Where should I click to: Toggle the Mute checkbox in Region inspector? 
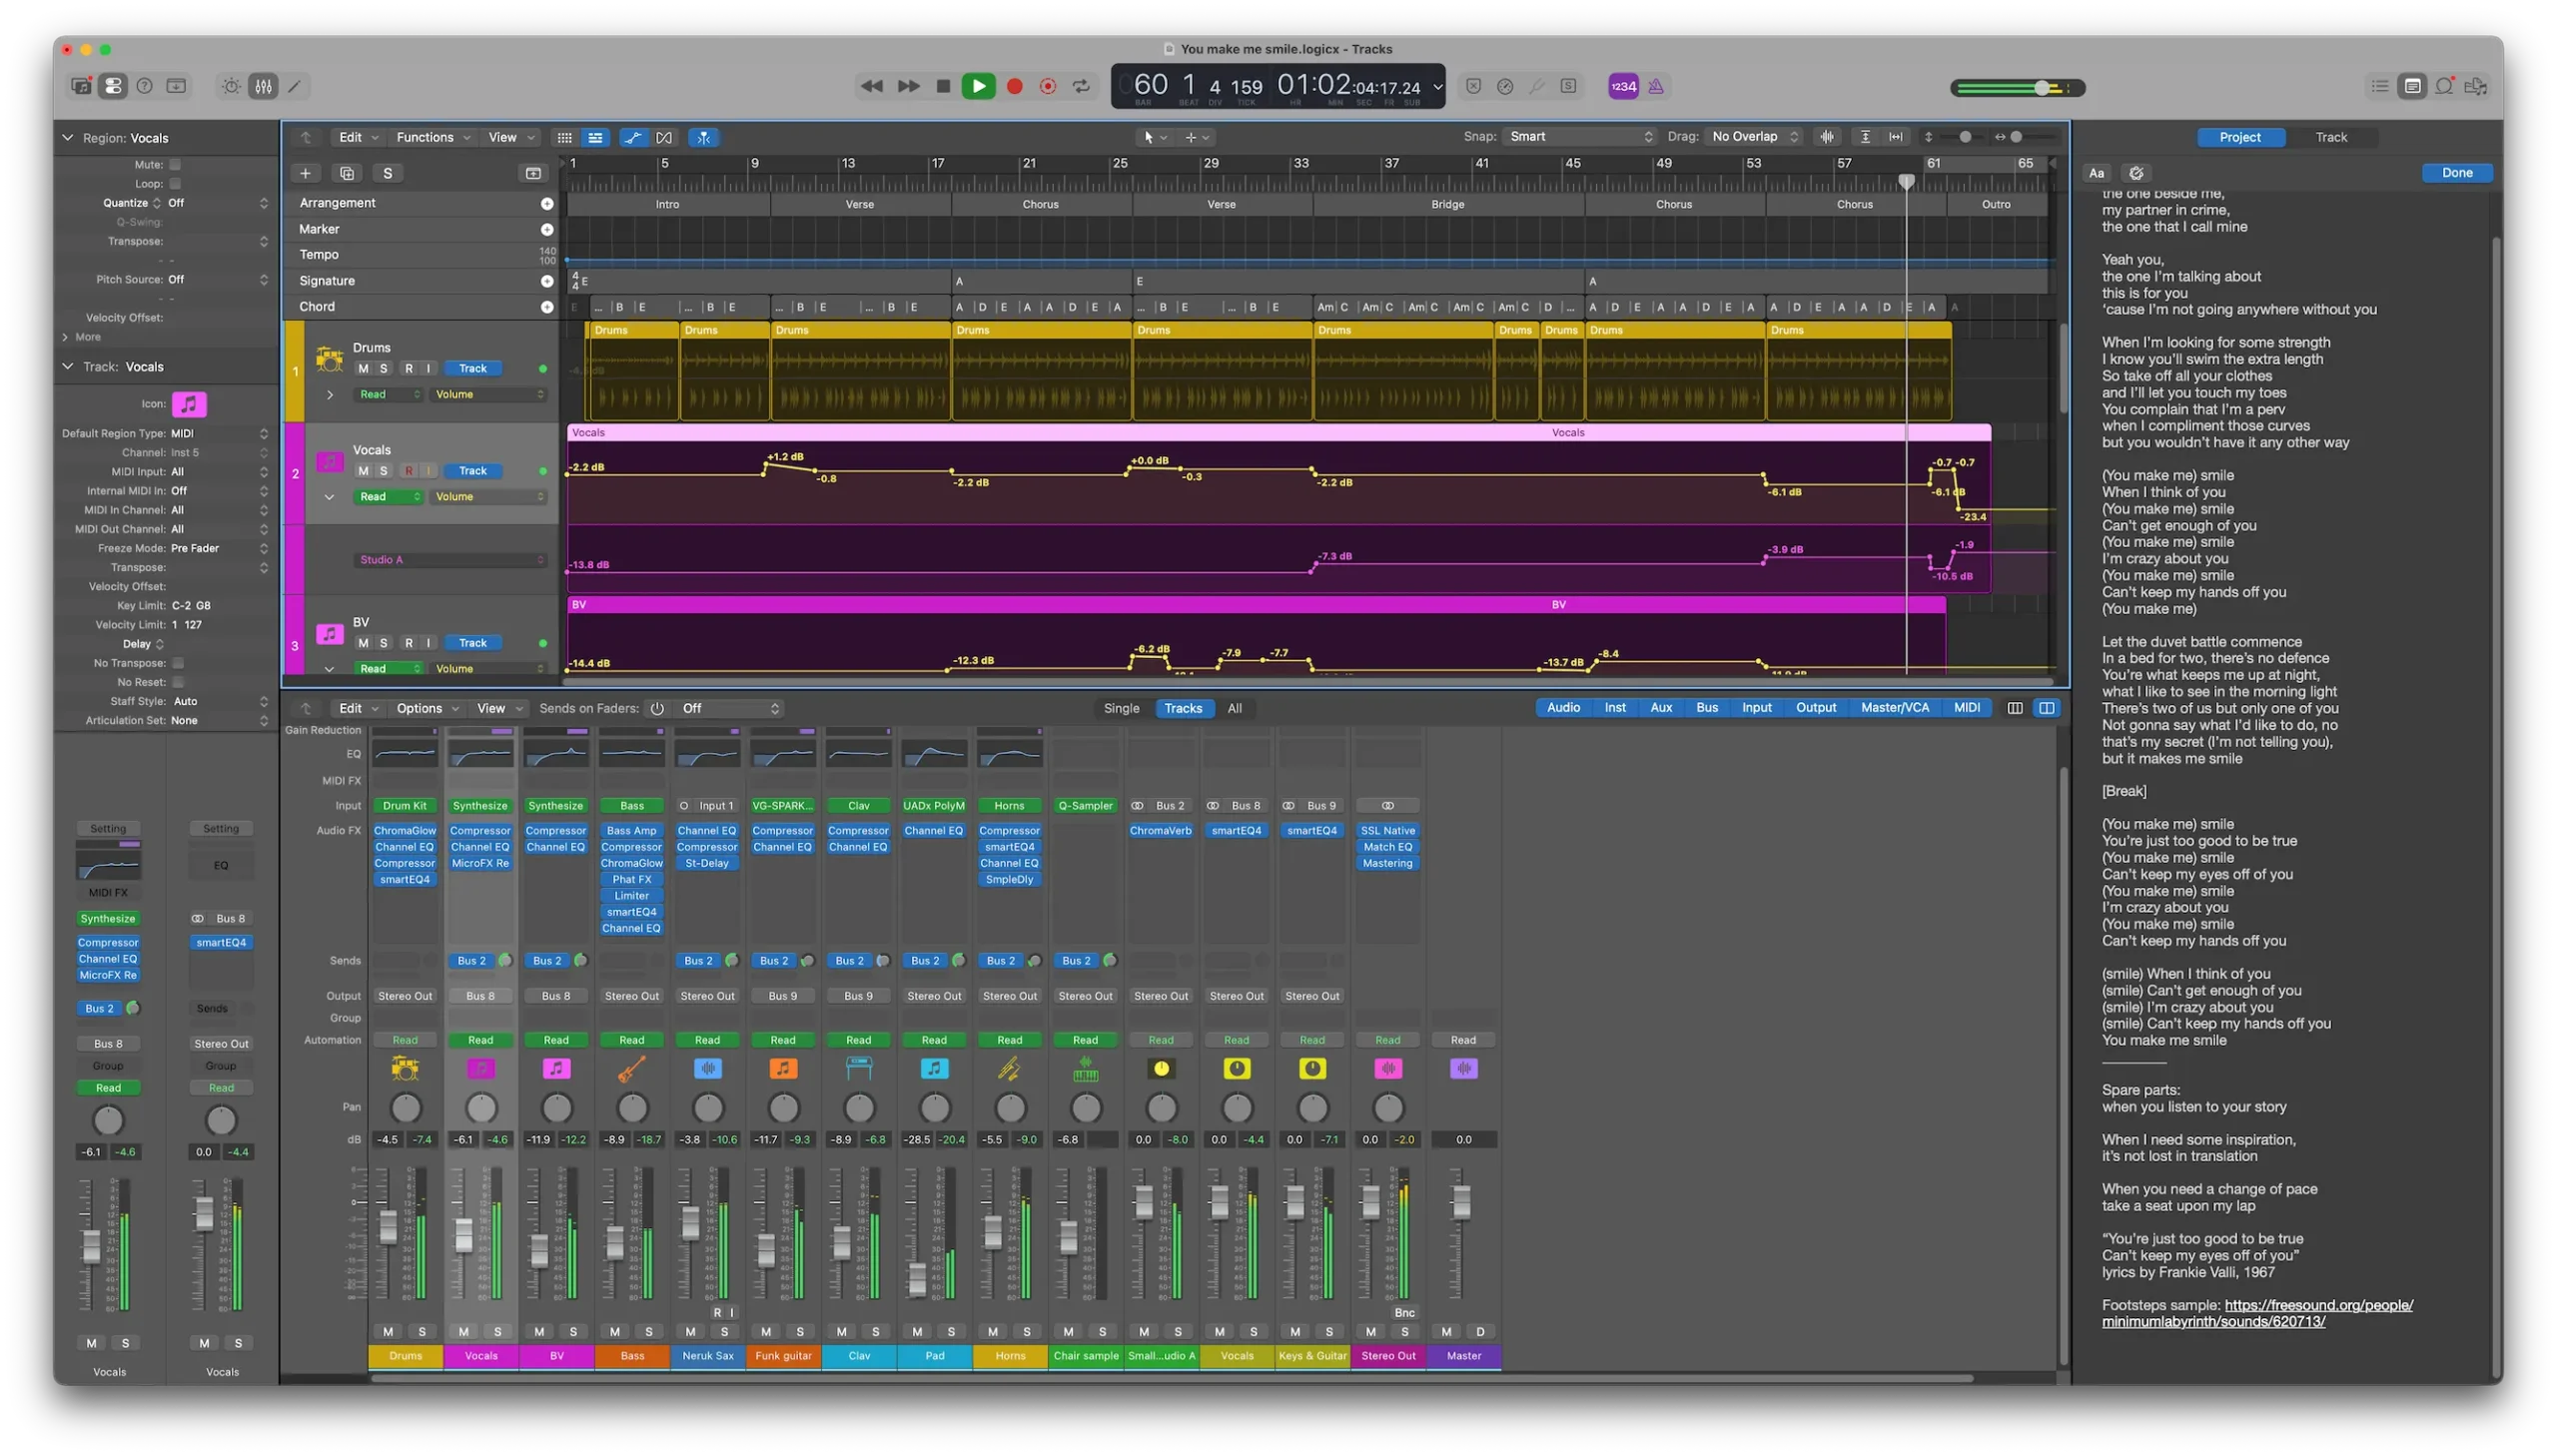(x=175, y=164)
